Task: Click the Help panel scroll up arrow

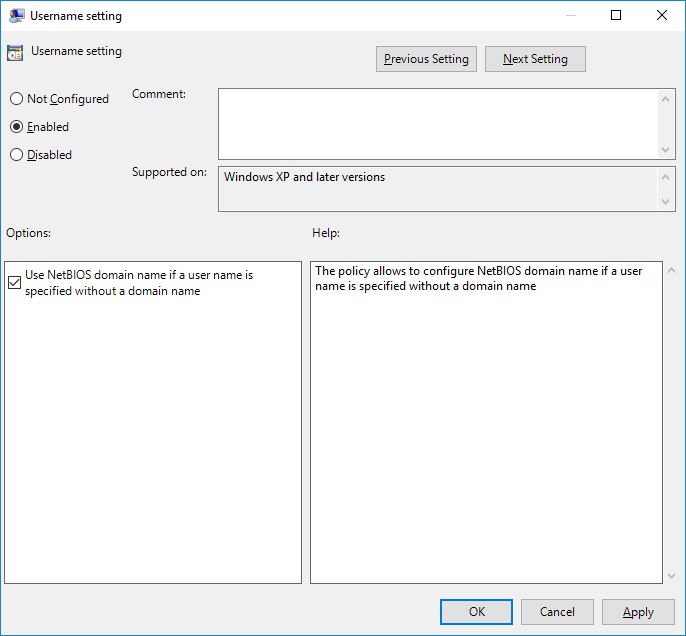Action: 670,271
